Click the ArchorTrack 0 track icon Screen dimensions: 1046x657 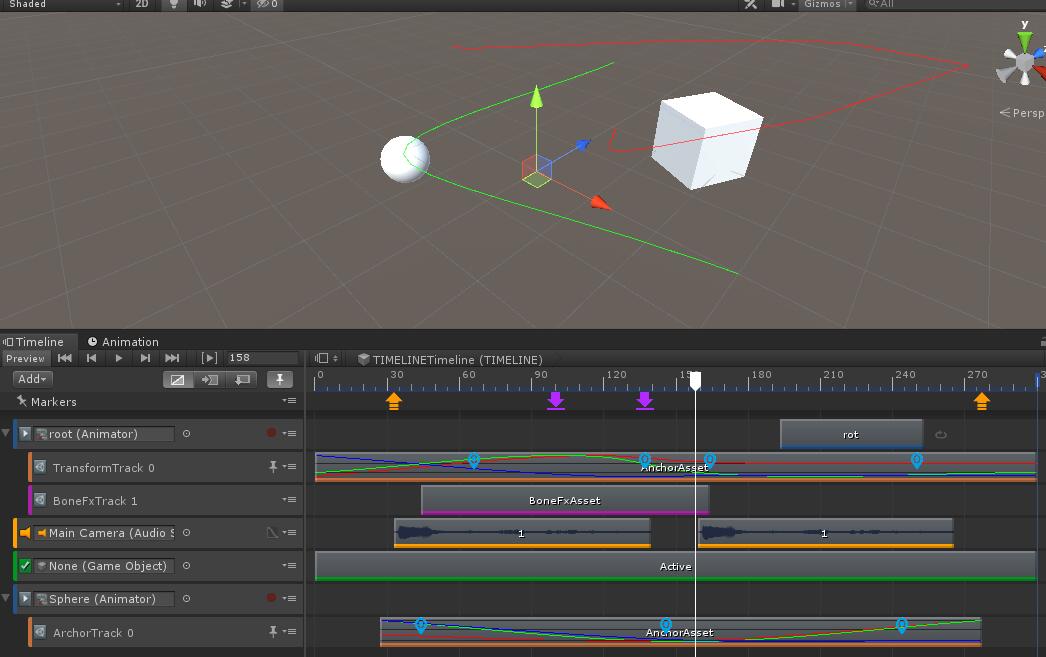point(40,632)
